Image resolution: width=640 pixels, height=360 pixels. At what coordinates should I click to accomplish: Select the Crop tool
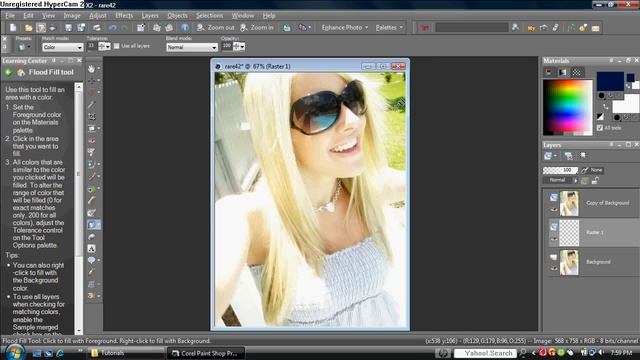point(91,116)
